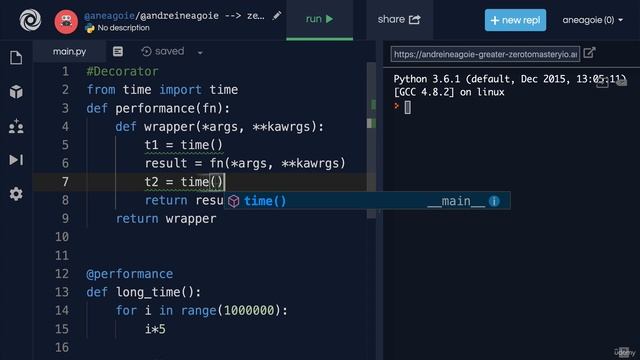Screen dimensions: 640x360
Task: Open the Repl.it home logo
Action: [30, 20]
